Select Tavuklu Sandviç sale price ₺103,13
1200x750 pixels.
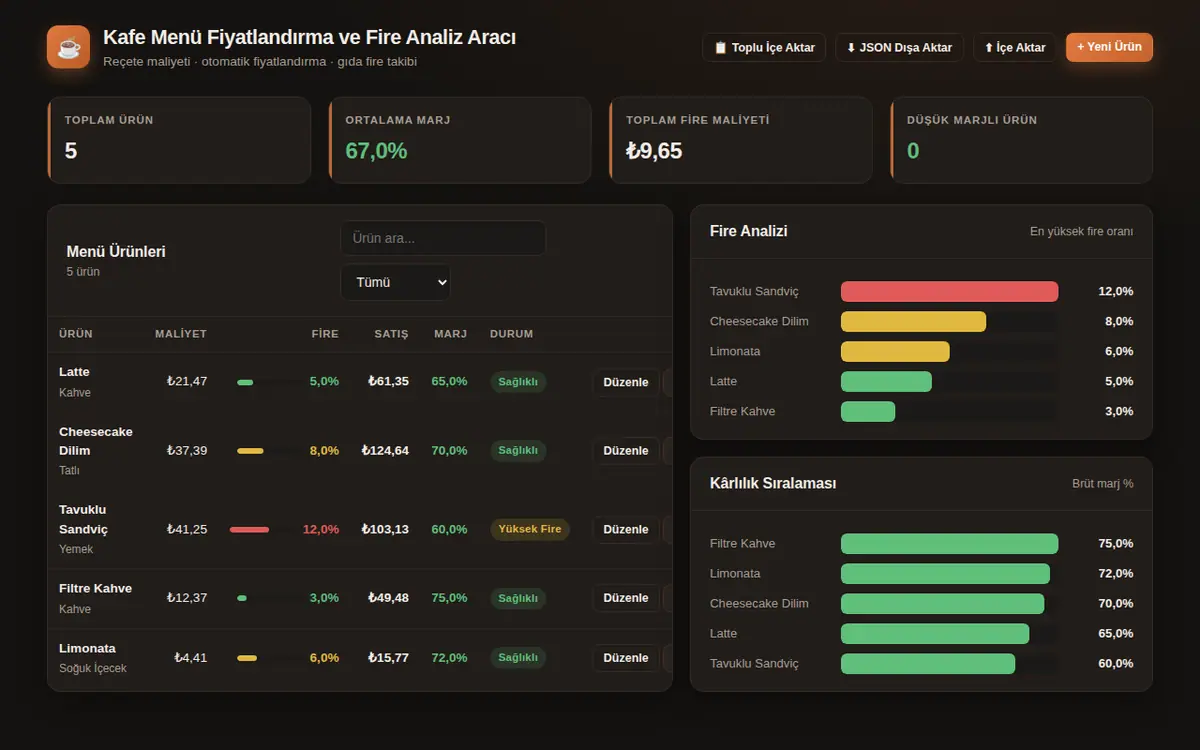385,529
